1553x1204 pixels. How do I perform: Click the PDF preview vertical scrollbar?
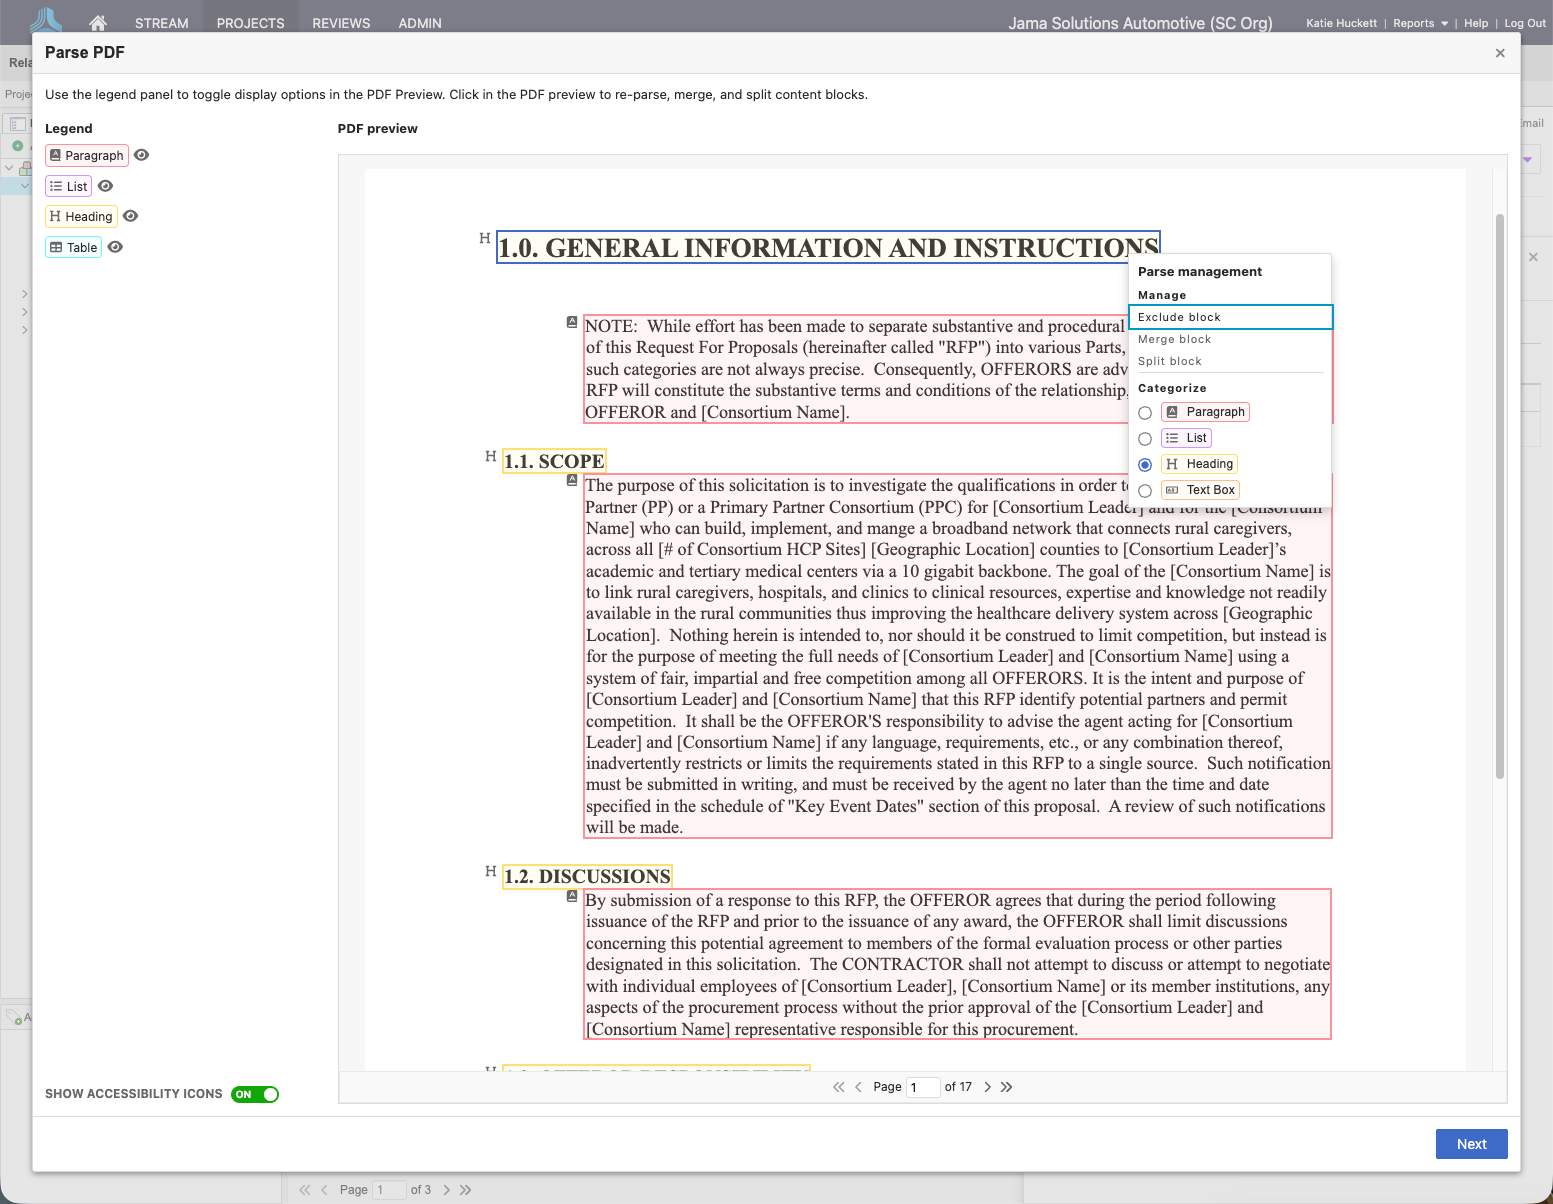(1499, 496)
